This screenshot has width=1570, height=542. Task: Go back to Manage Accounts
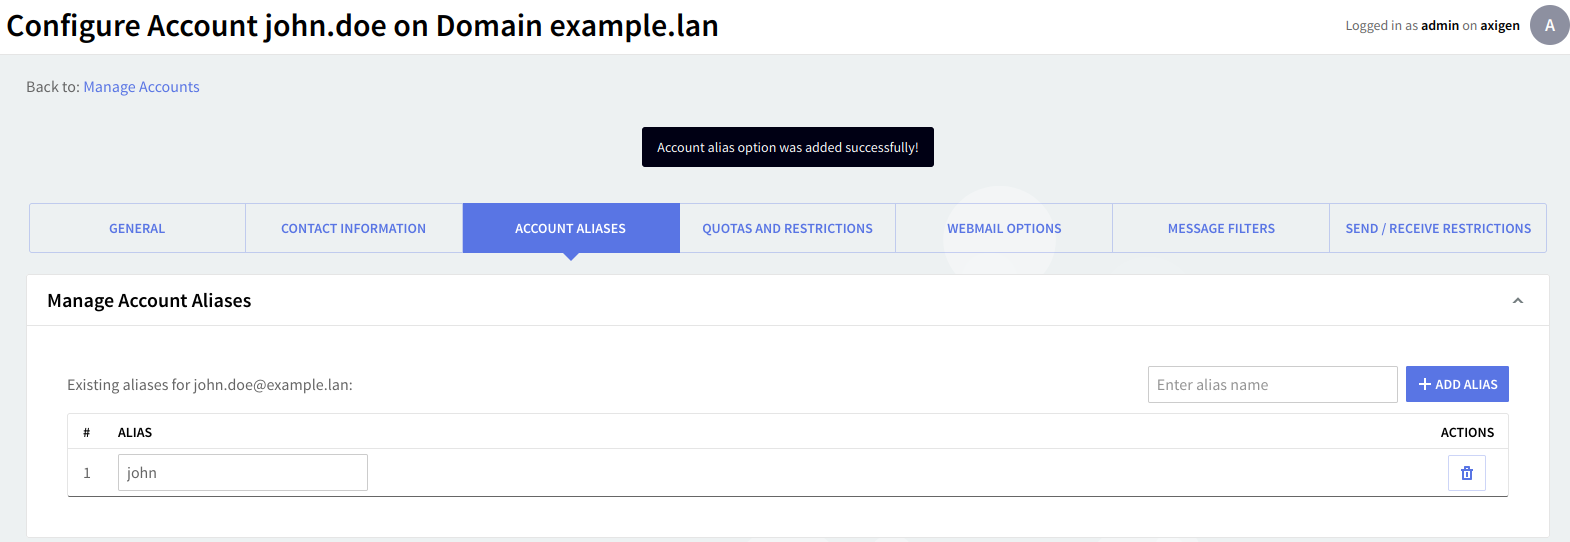(x=141, y=87)
